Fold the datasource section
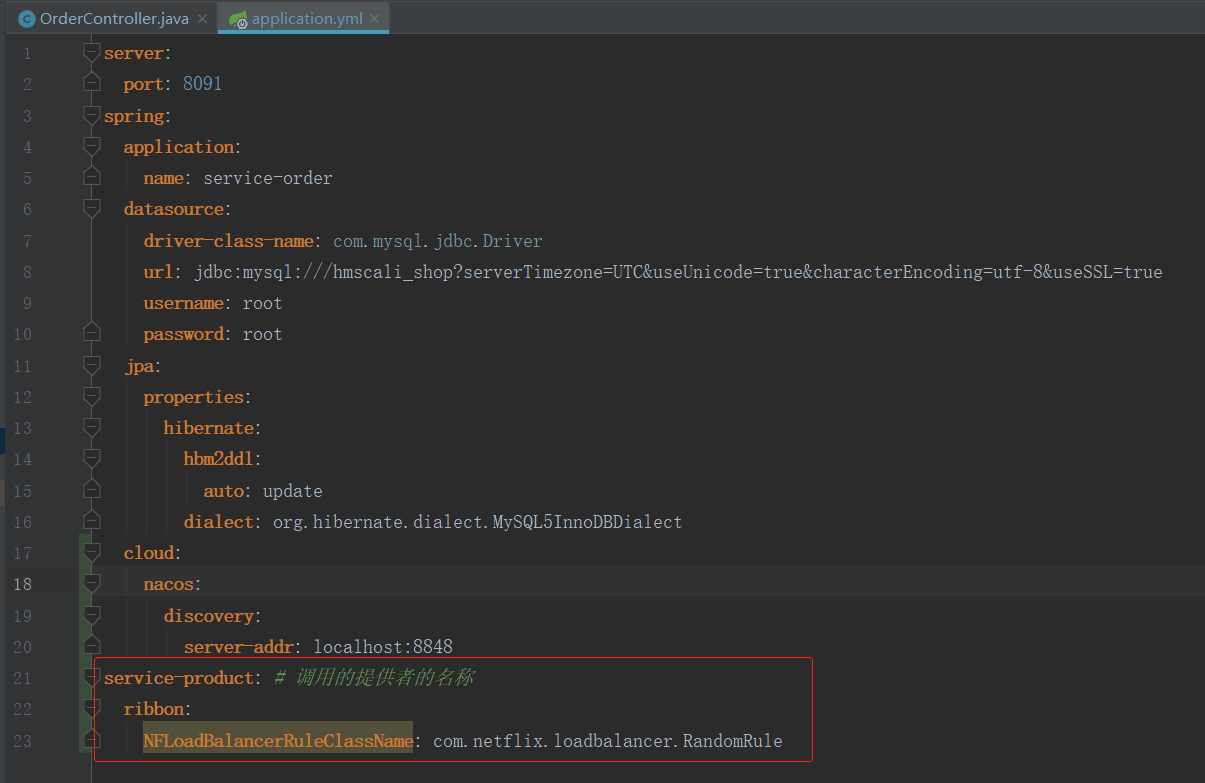 92,209
